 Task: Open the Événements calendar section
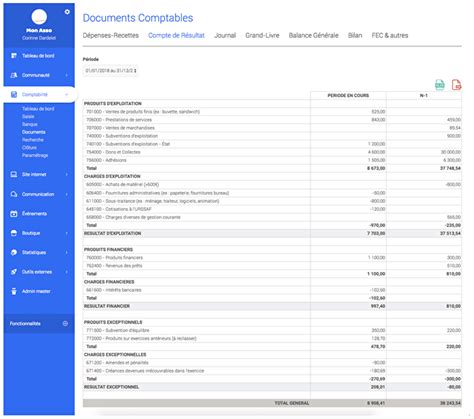point(14,214)
